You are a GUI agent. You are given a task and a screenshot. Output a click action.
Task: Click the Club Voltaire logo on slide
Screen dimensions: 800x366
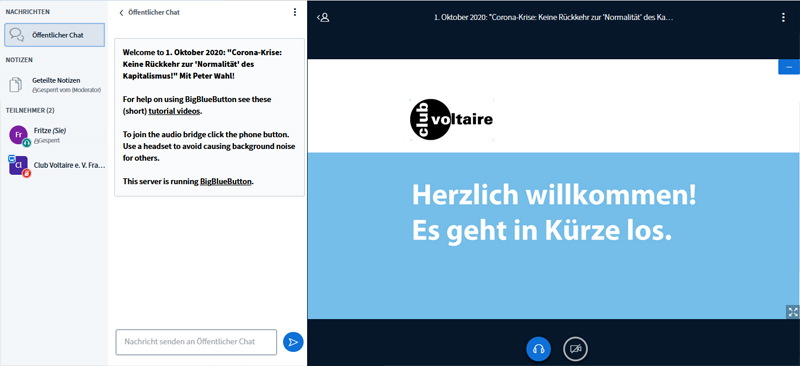(452, 119)
